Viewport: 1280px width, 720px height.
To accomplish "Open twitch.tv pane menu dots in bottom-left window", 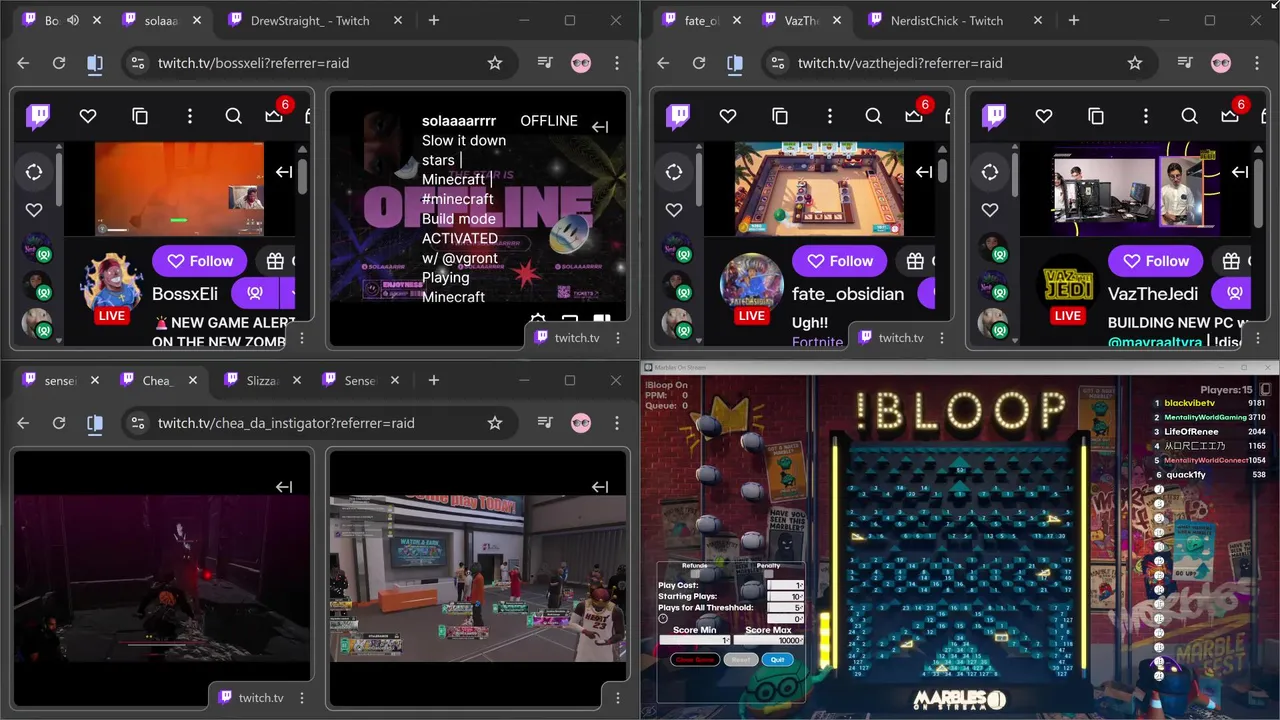I will click(302, 698).
